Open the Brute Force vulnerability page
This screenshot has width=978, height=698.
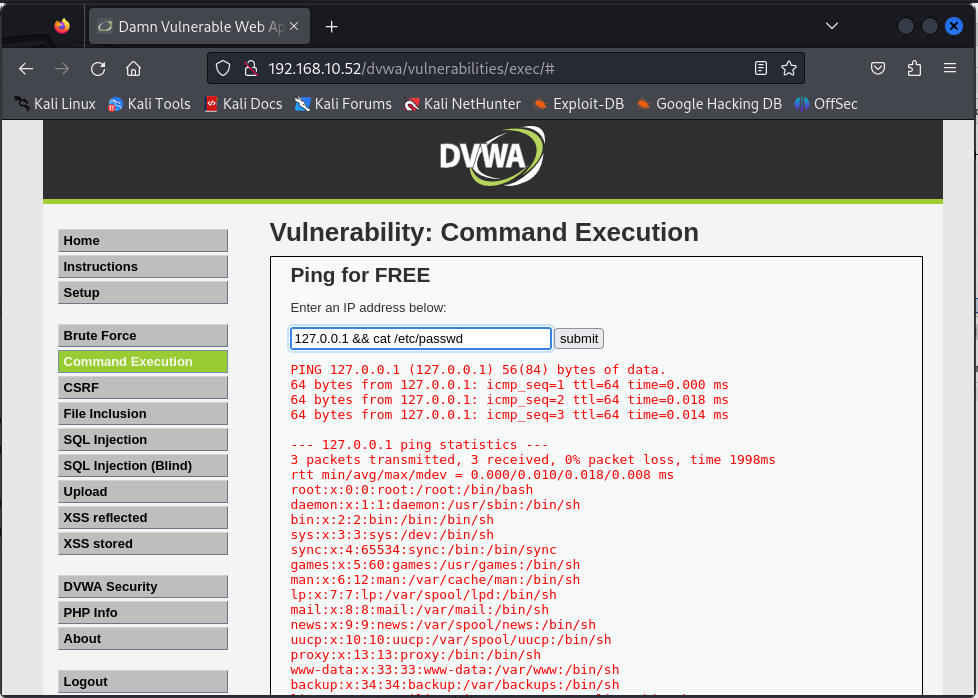(143, 336)
